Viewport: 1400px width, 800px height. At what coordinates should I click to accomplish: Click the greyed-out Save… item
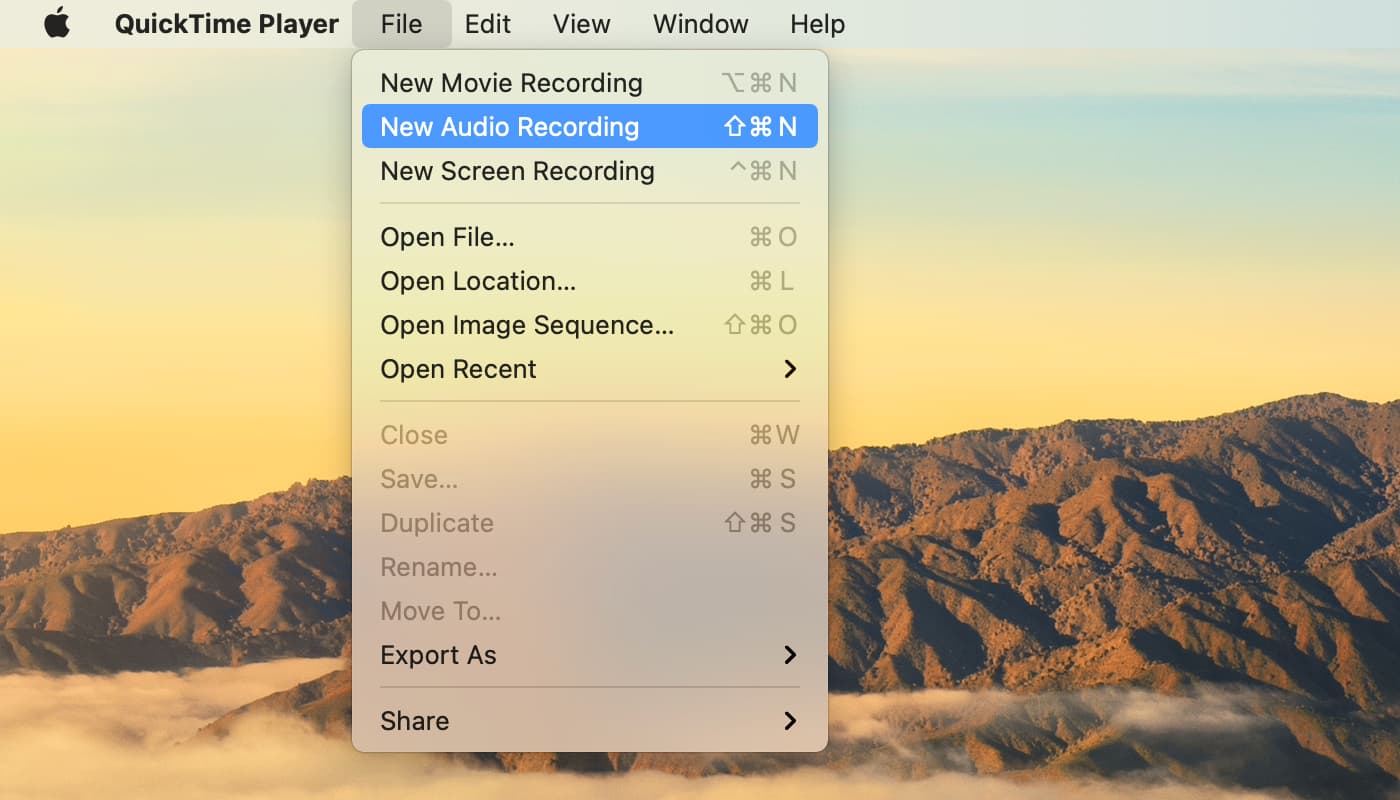[590, 479]
